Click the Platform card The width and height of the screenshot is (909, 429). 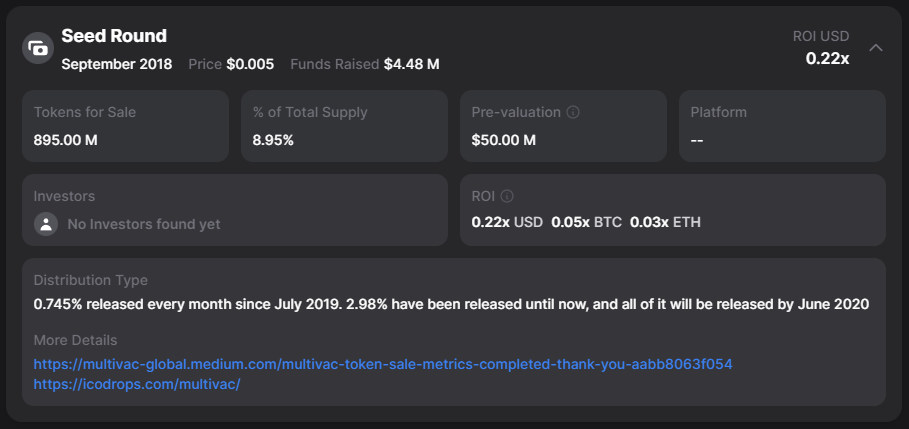(782, 126)
